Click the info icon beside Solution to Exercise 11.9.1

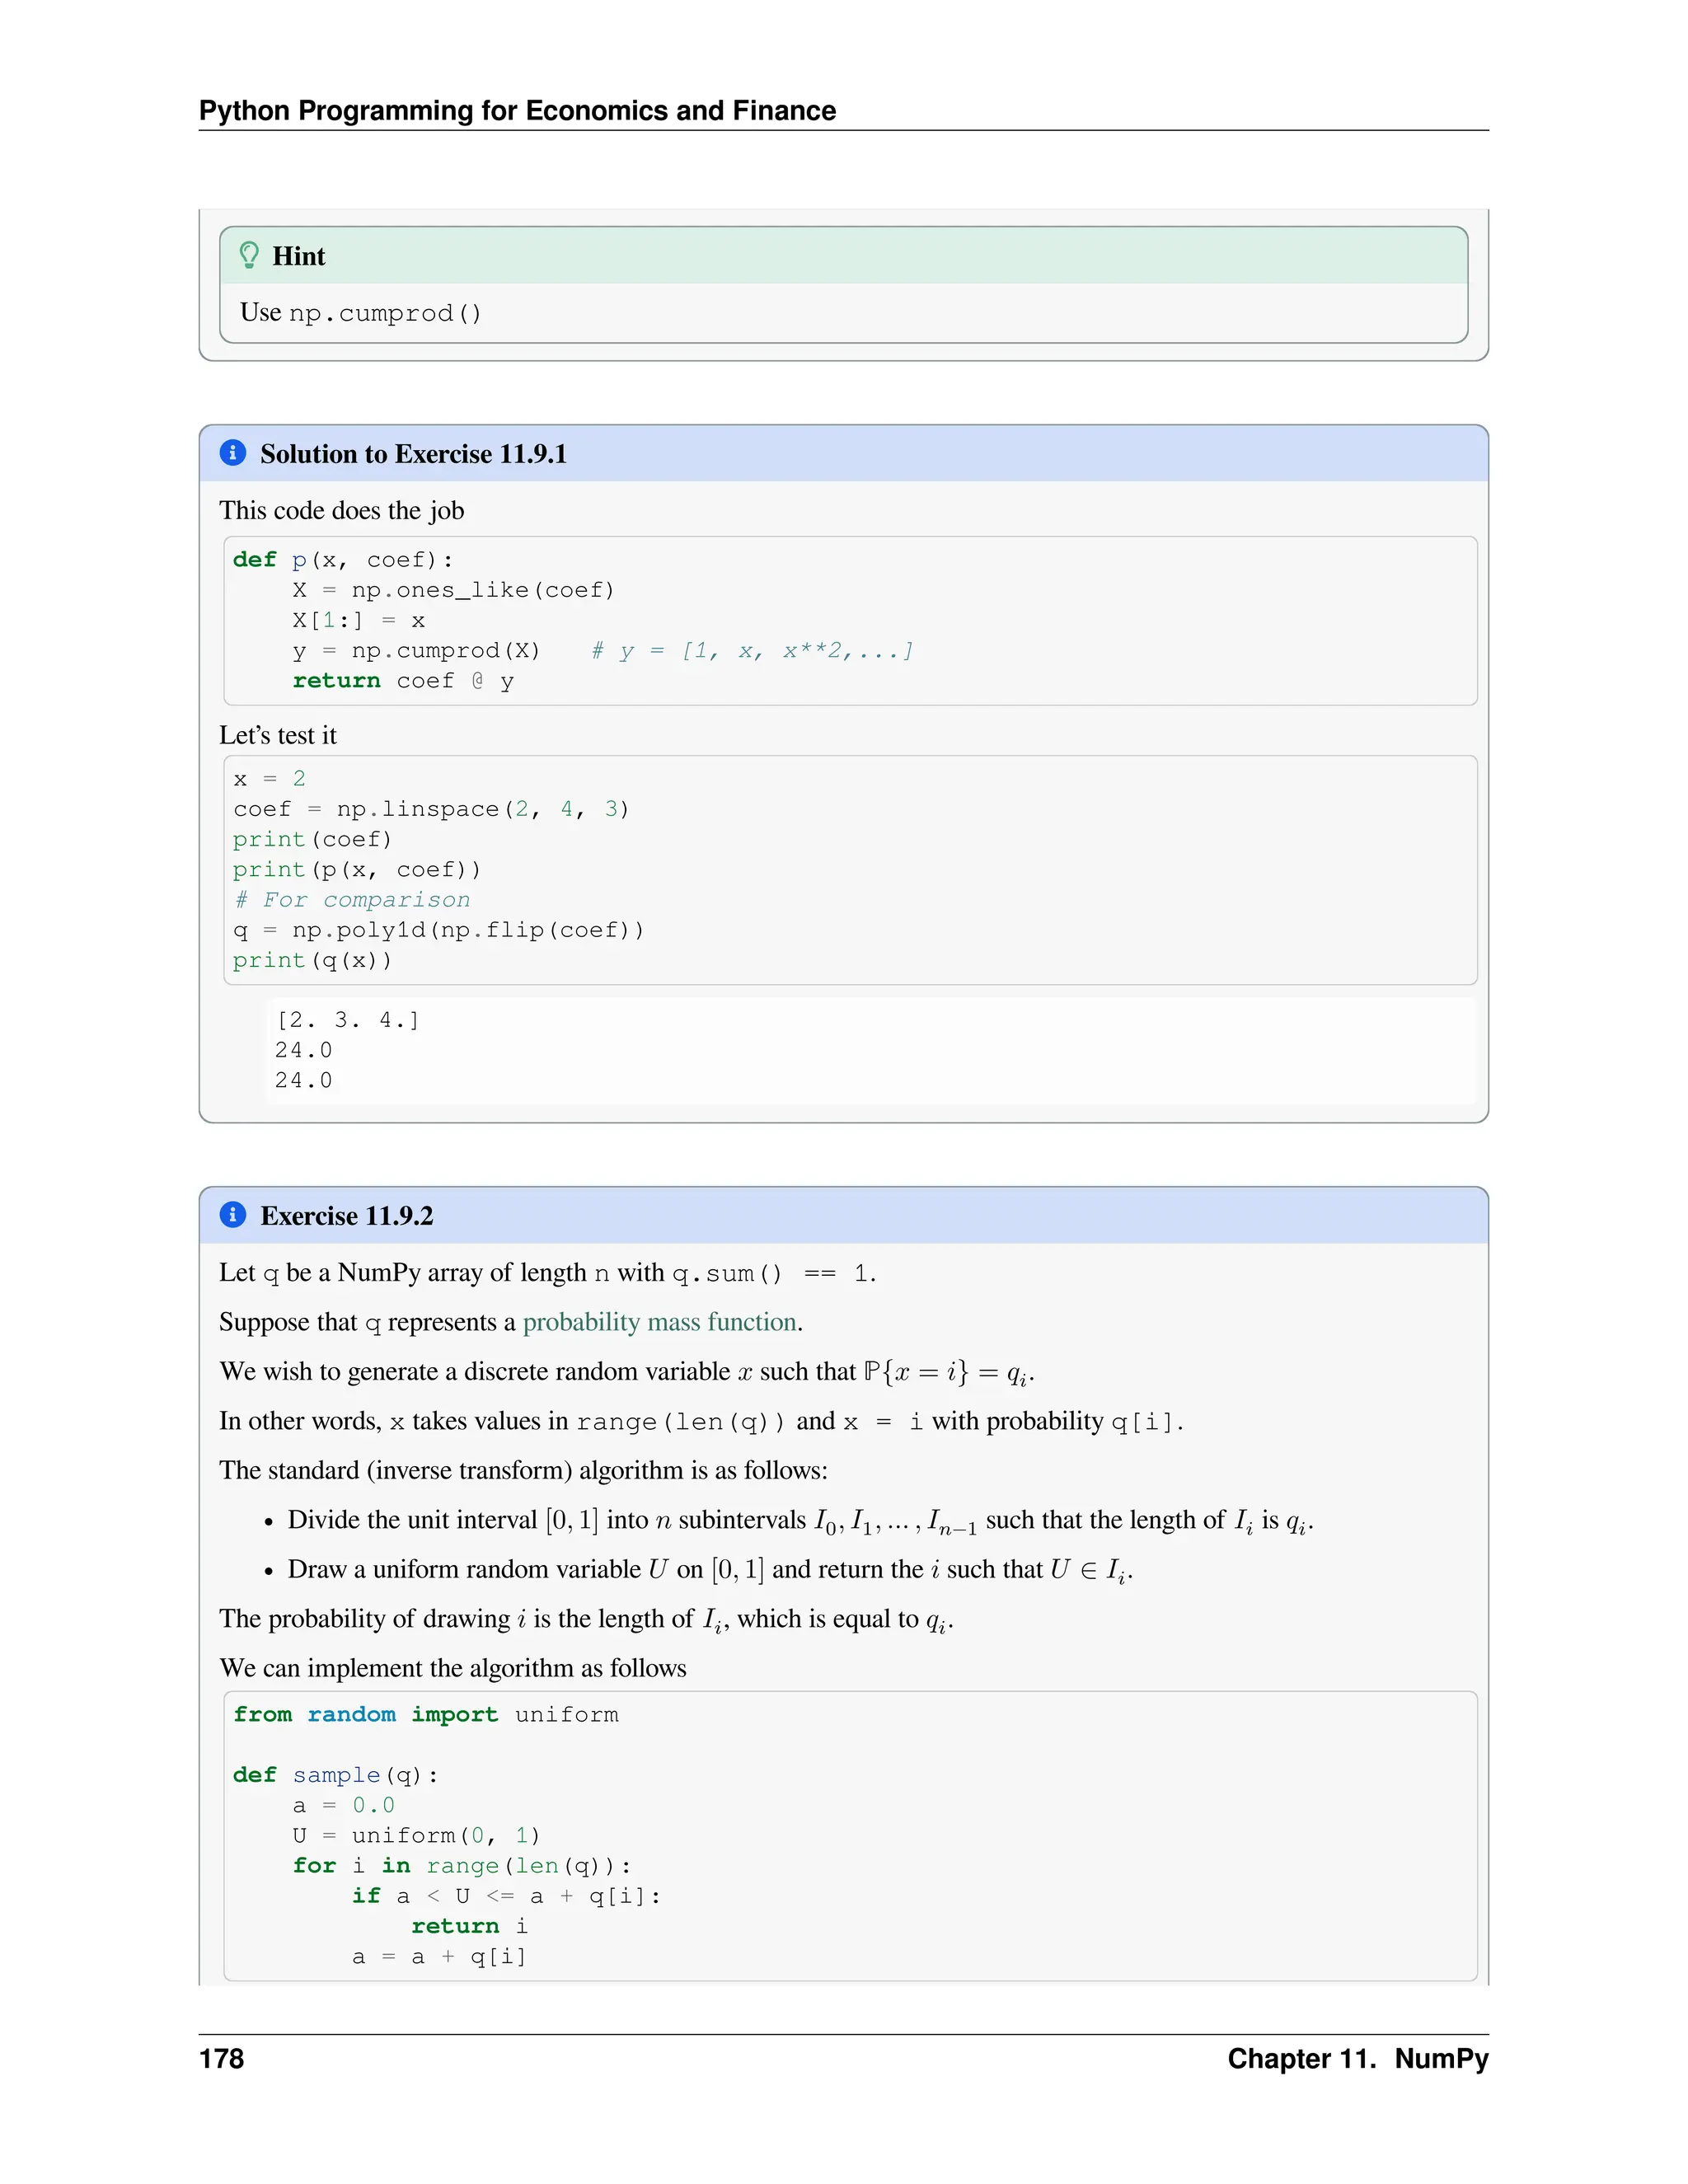233,453
